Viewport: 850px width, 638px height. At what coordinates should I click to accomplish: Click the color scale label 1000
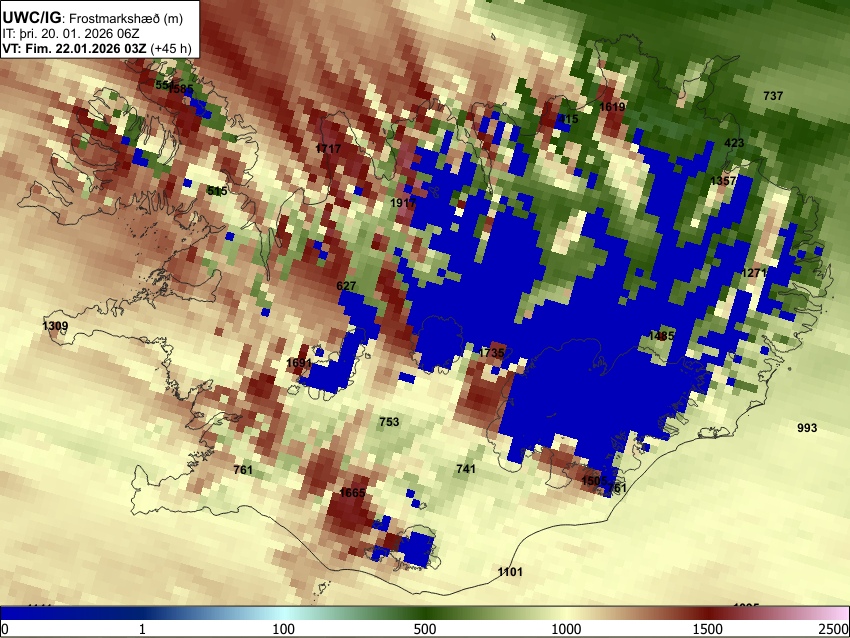click(566, 629)
